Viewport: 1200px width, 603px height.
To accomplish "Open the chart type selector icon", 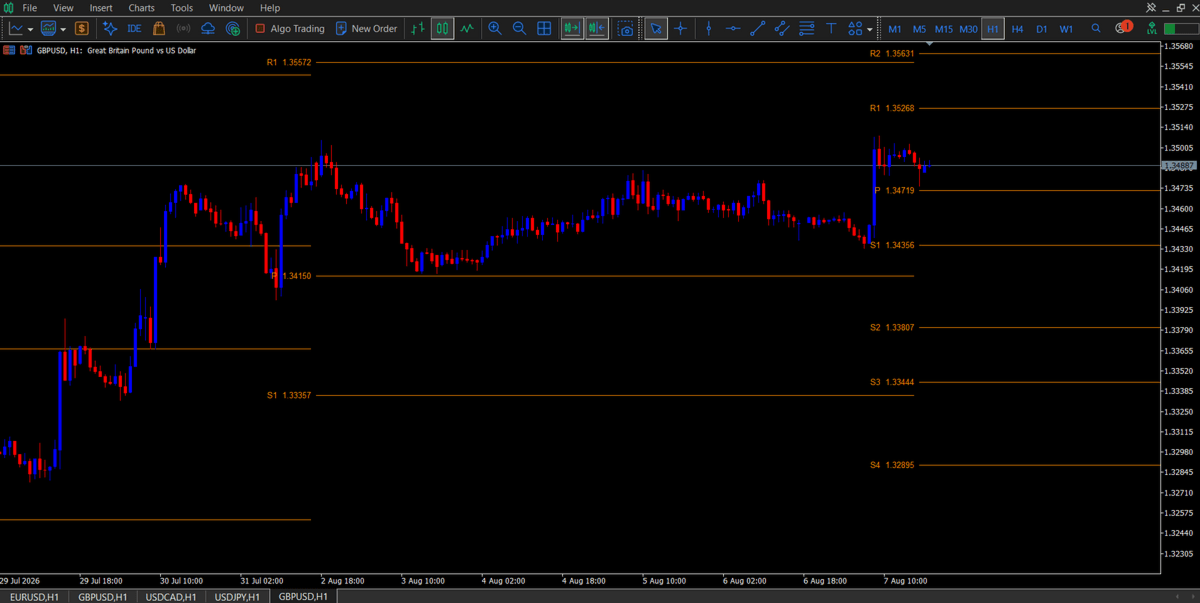I will pos(16,29).
